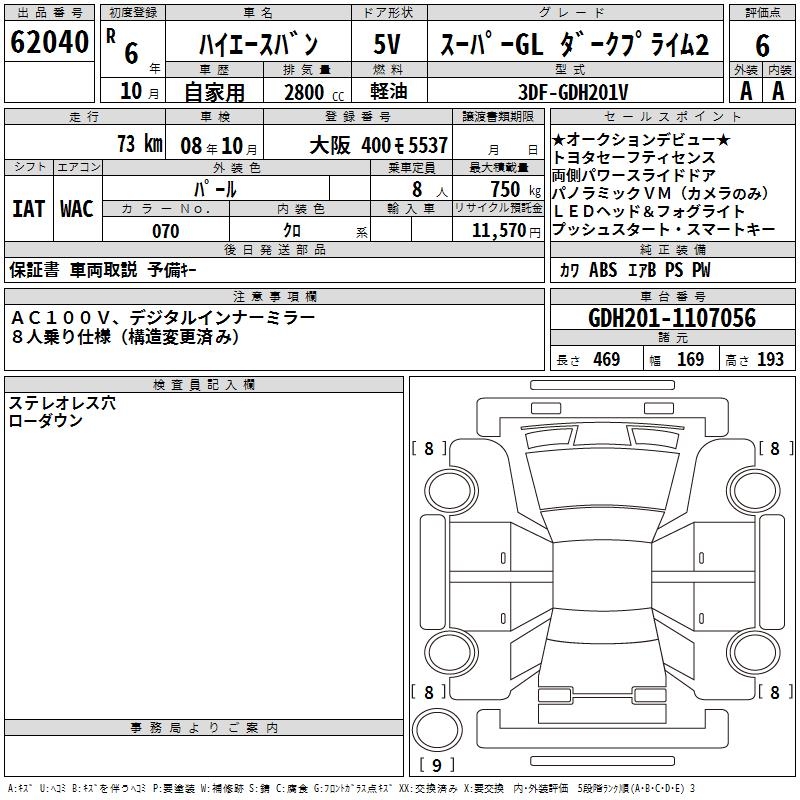Click 予備キー in later-shipped parts
The height and width of the screenshot is (800, 800).
[172, 270]
